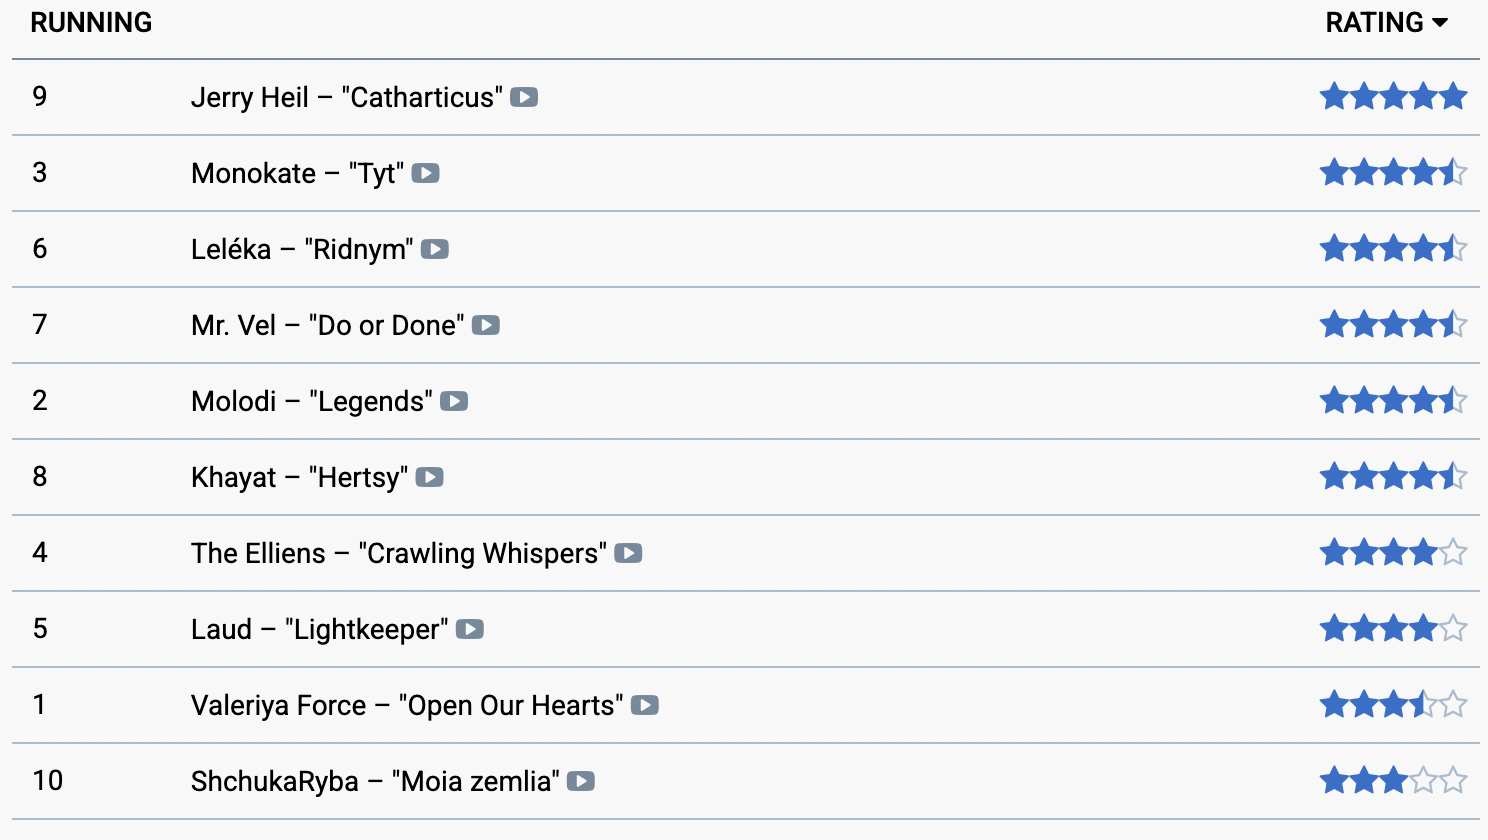Viewport: 1488px width, 840px height.
Task: Open video icon for ShchukaRyba "Moia zemlia"
Action: [x=581, y=781]
